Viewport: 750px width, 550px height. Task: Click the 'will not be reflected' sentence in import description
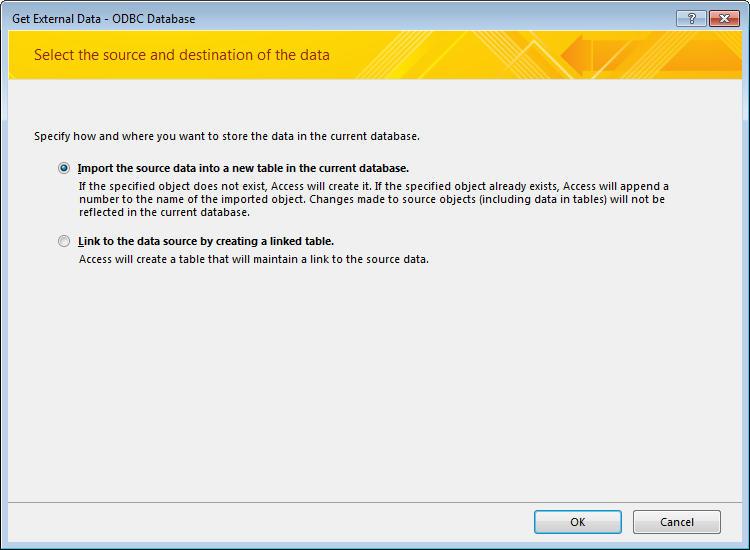pyautogui.click(x=372, y=206)
